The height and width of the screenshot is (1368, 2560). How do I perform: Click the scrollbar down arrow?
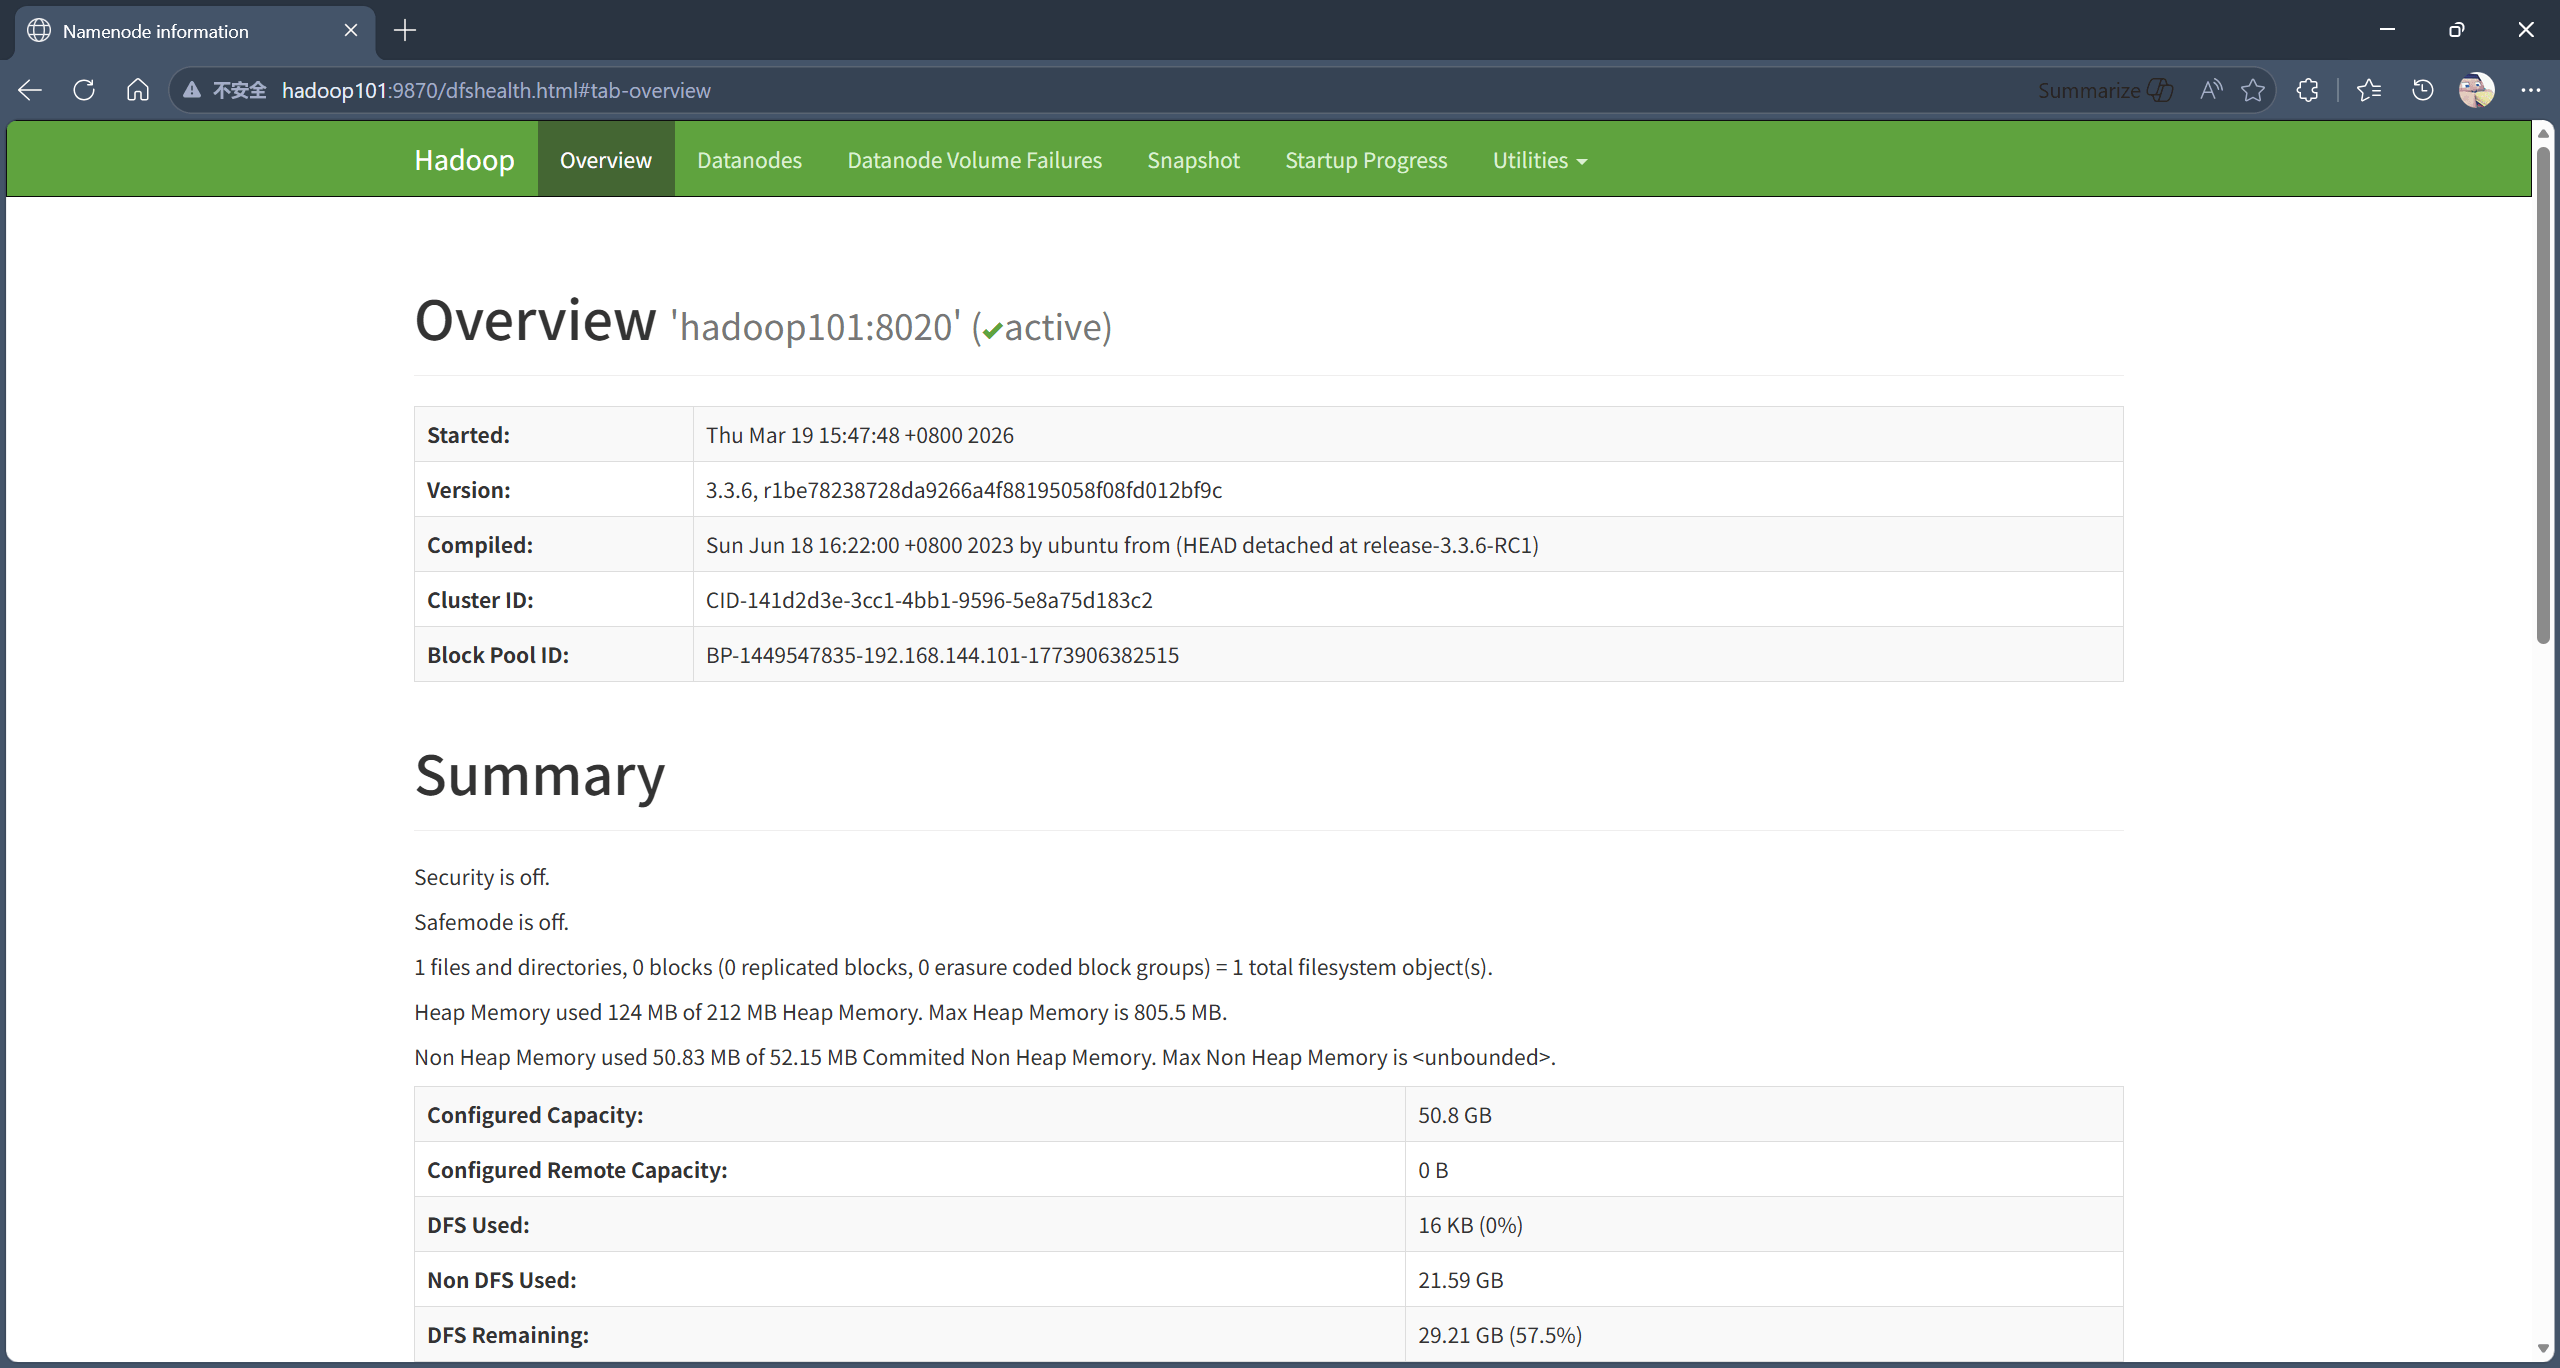[x=2543, y=1349]
